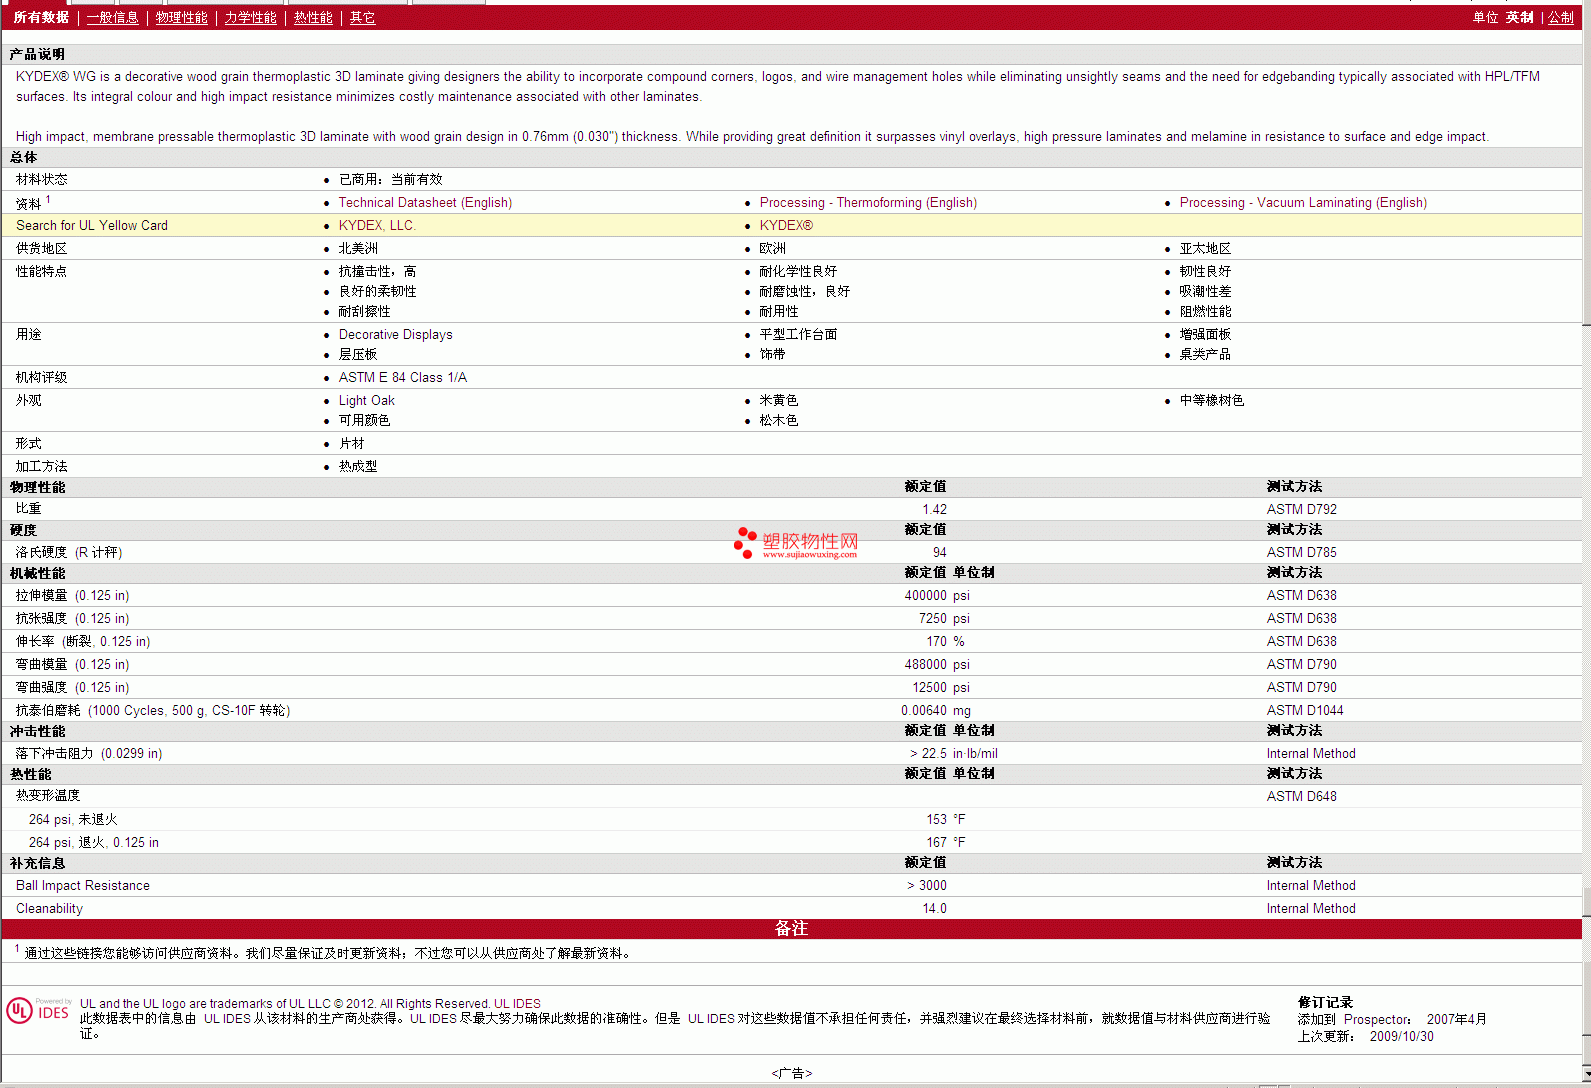
Task: Click the ASTM D785 test method cell
Action: [x=1301, y=552]
